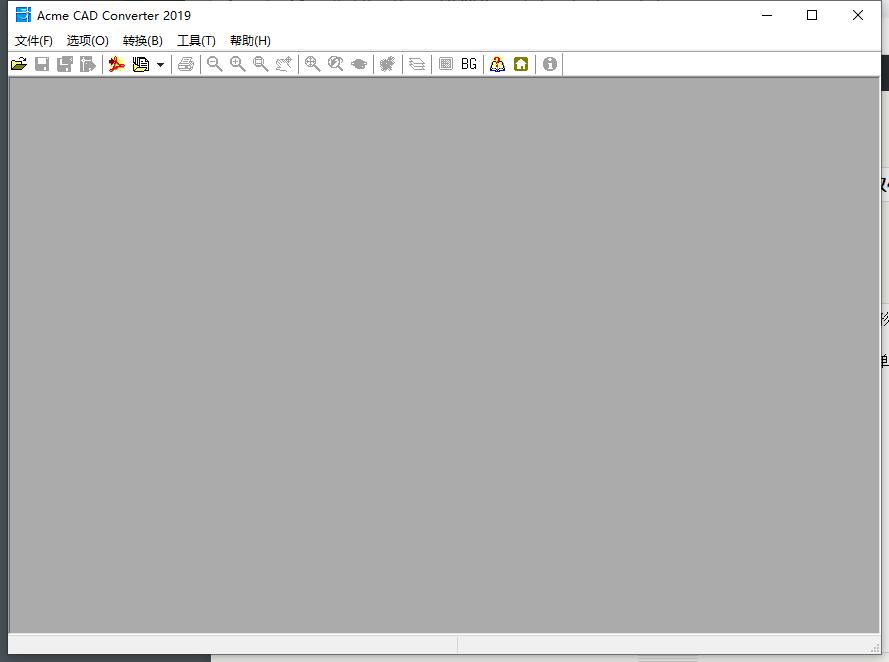Click the red Convert to PDF icon

click(x=117, y=64)
